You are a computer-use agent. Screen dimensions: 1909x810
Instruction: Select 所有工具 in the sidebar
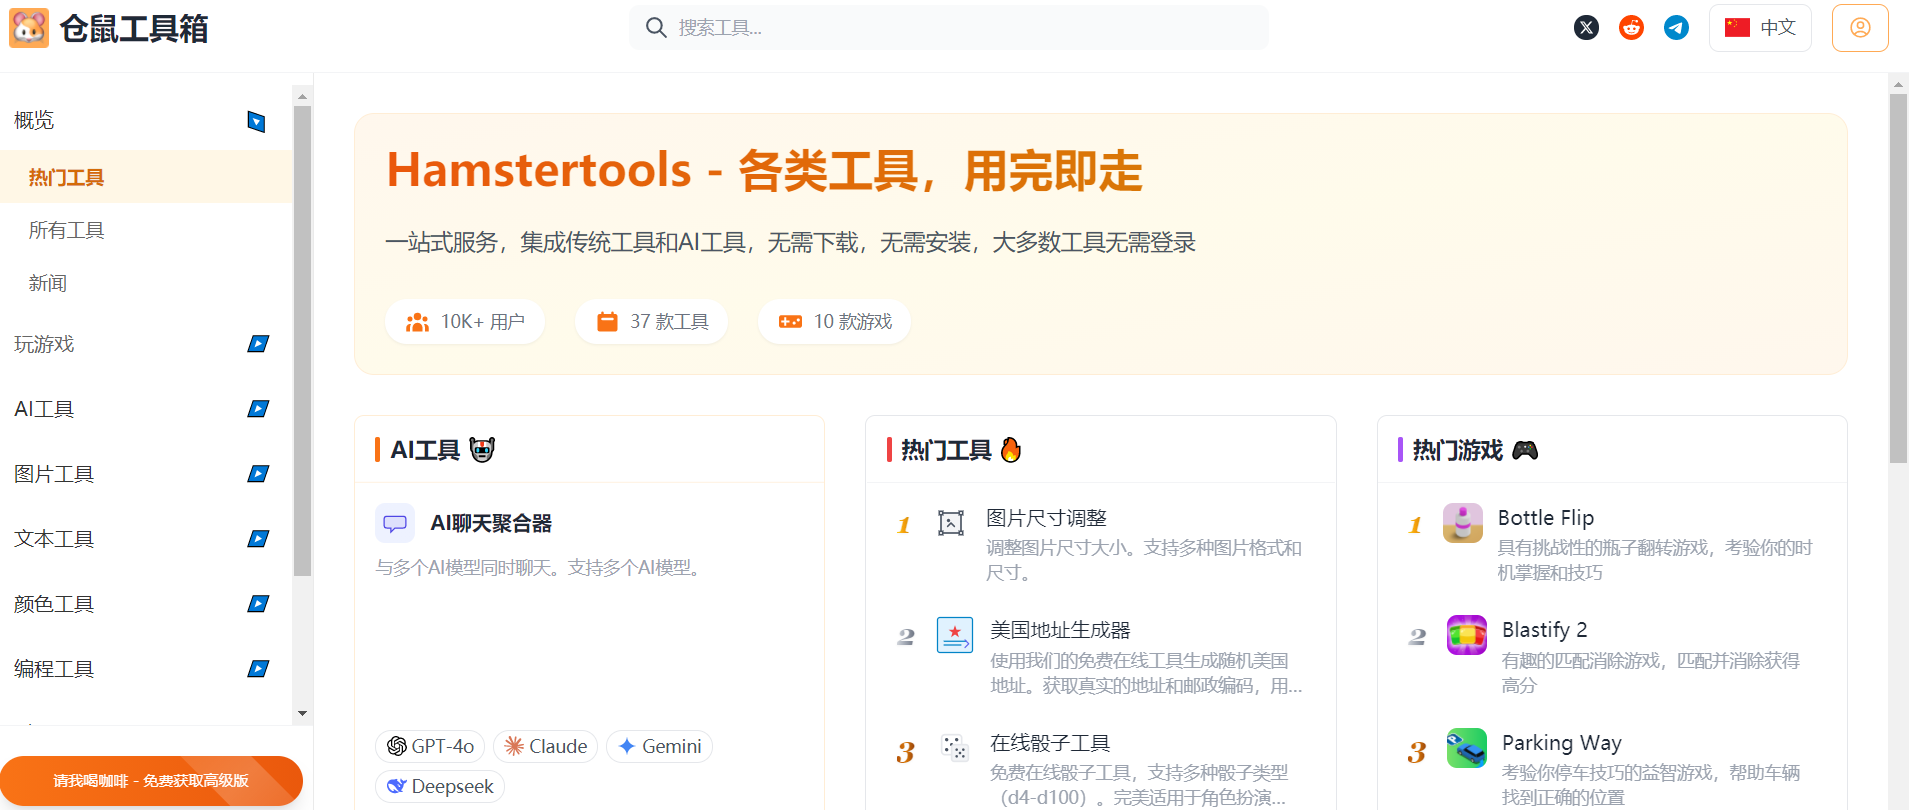coord(67,230)
